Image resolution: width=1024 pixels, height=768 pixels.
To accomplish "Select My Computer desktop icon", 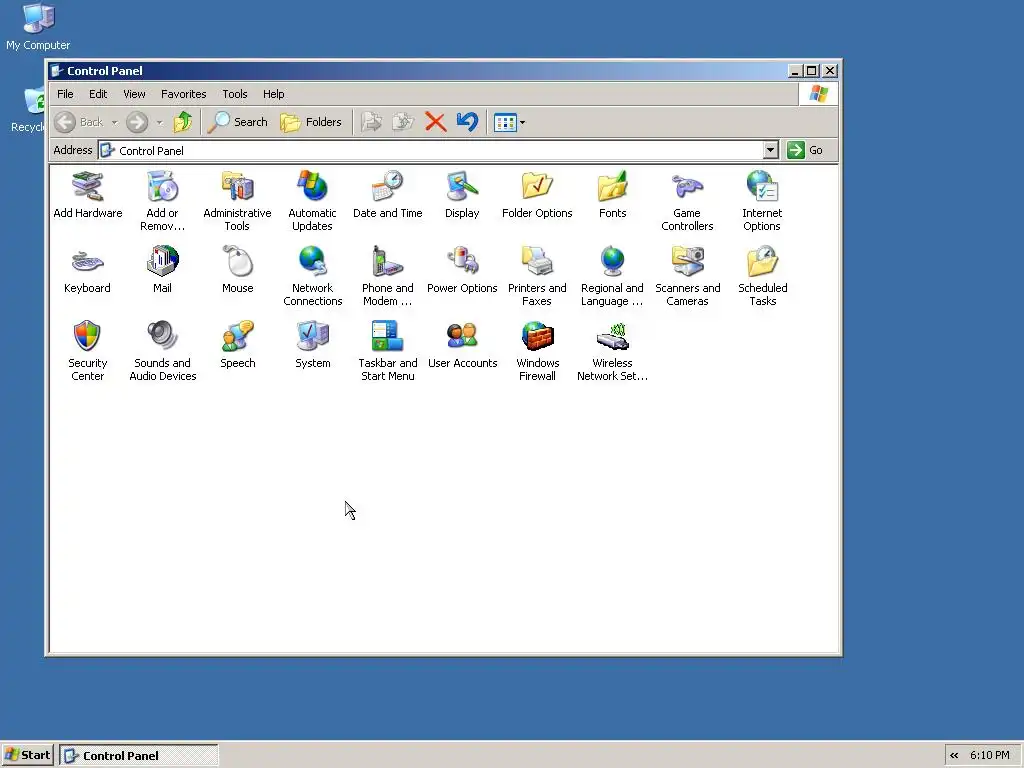I will point(38,26).
